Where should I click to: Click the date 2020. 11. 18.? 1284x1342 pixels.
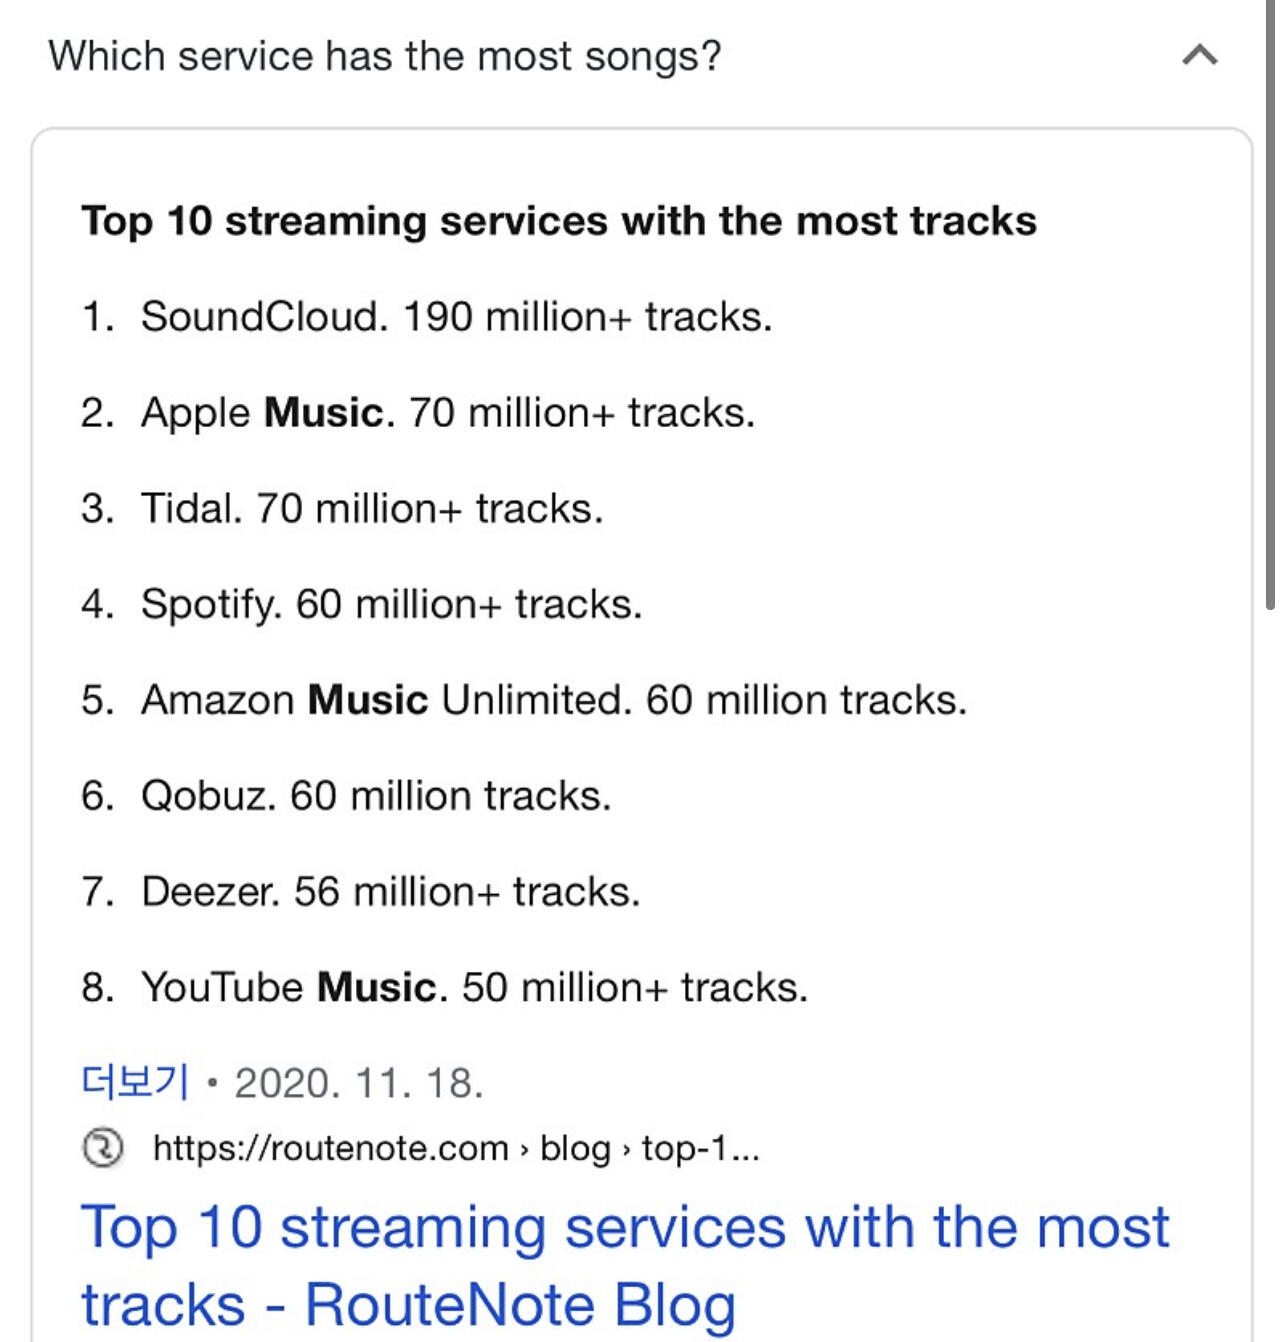(359, 1083)
